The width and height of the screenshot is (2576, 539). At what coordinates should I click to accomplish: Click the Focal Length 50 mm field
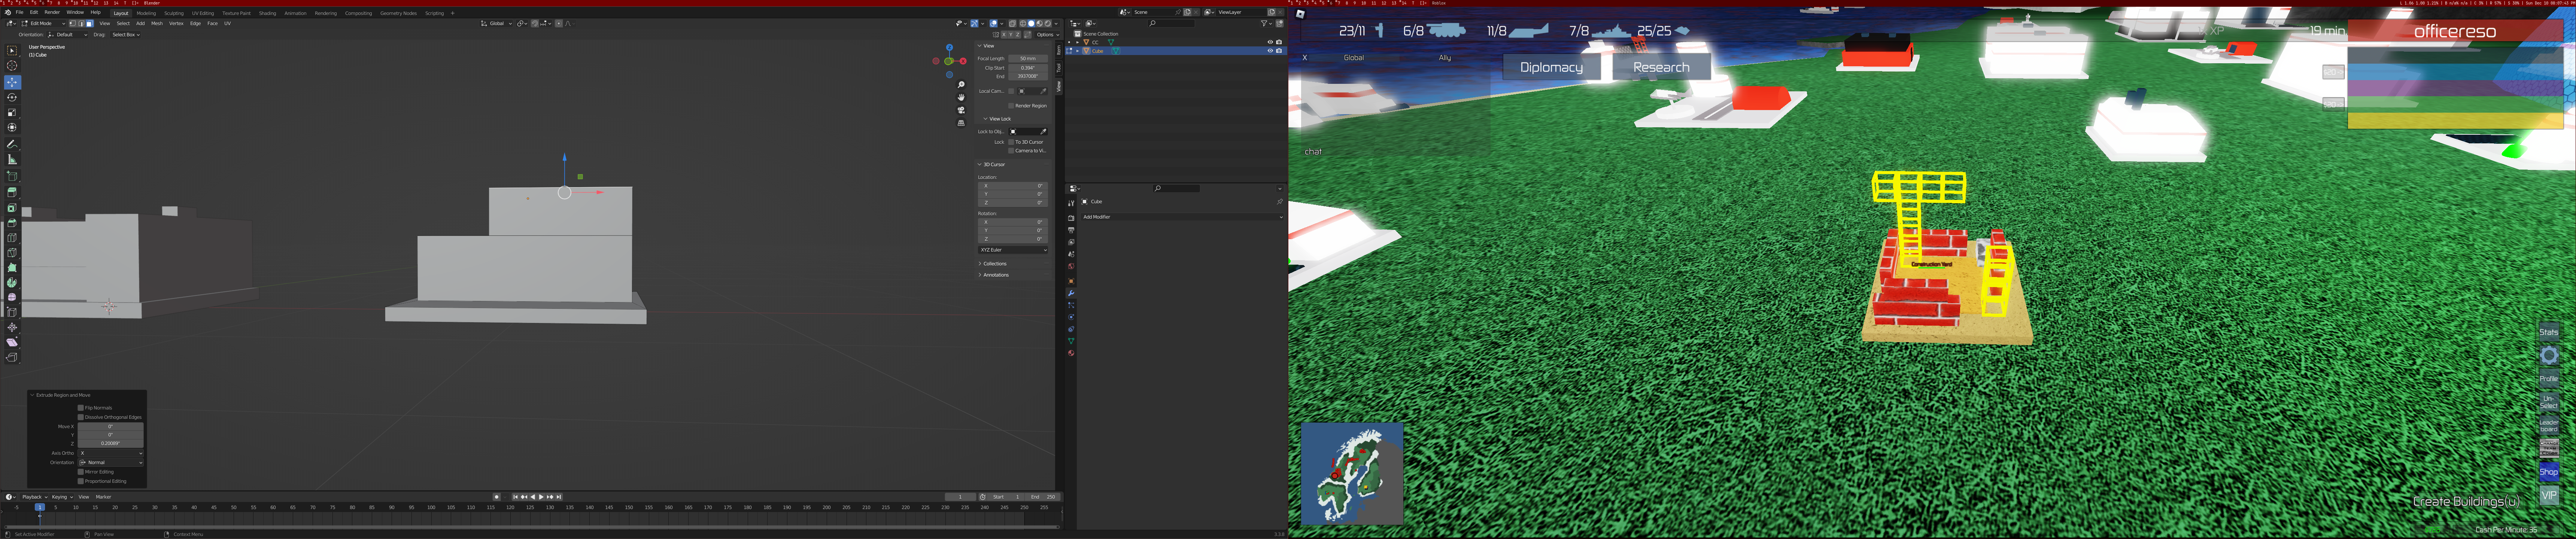tap(1028, 59)
